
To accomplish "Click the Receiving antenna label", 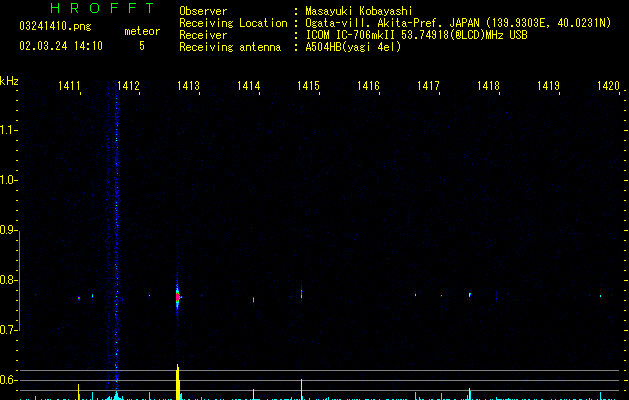I will click(x=230, y=47).
